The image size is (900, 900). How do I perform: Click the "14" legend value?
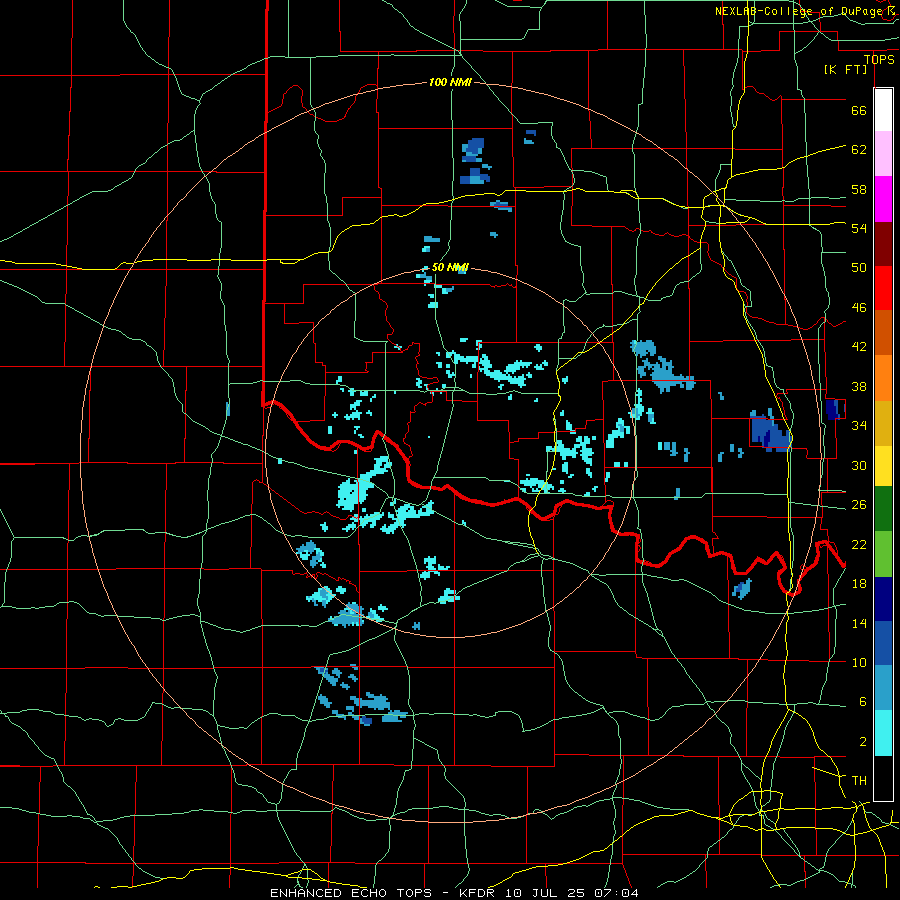(x=859, y=623)
